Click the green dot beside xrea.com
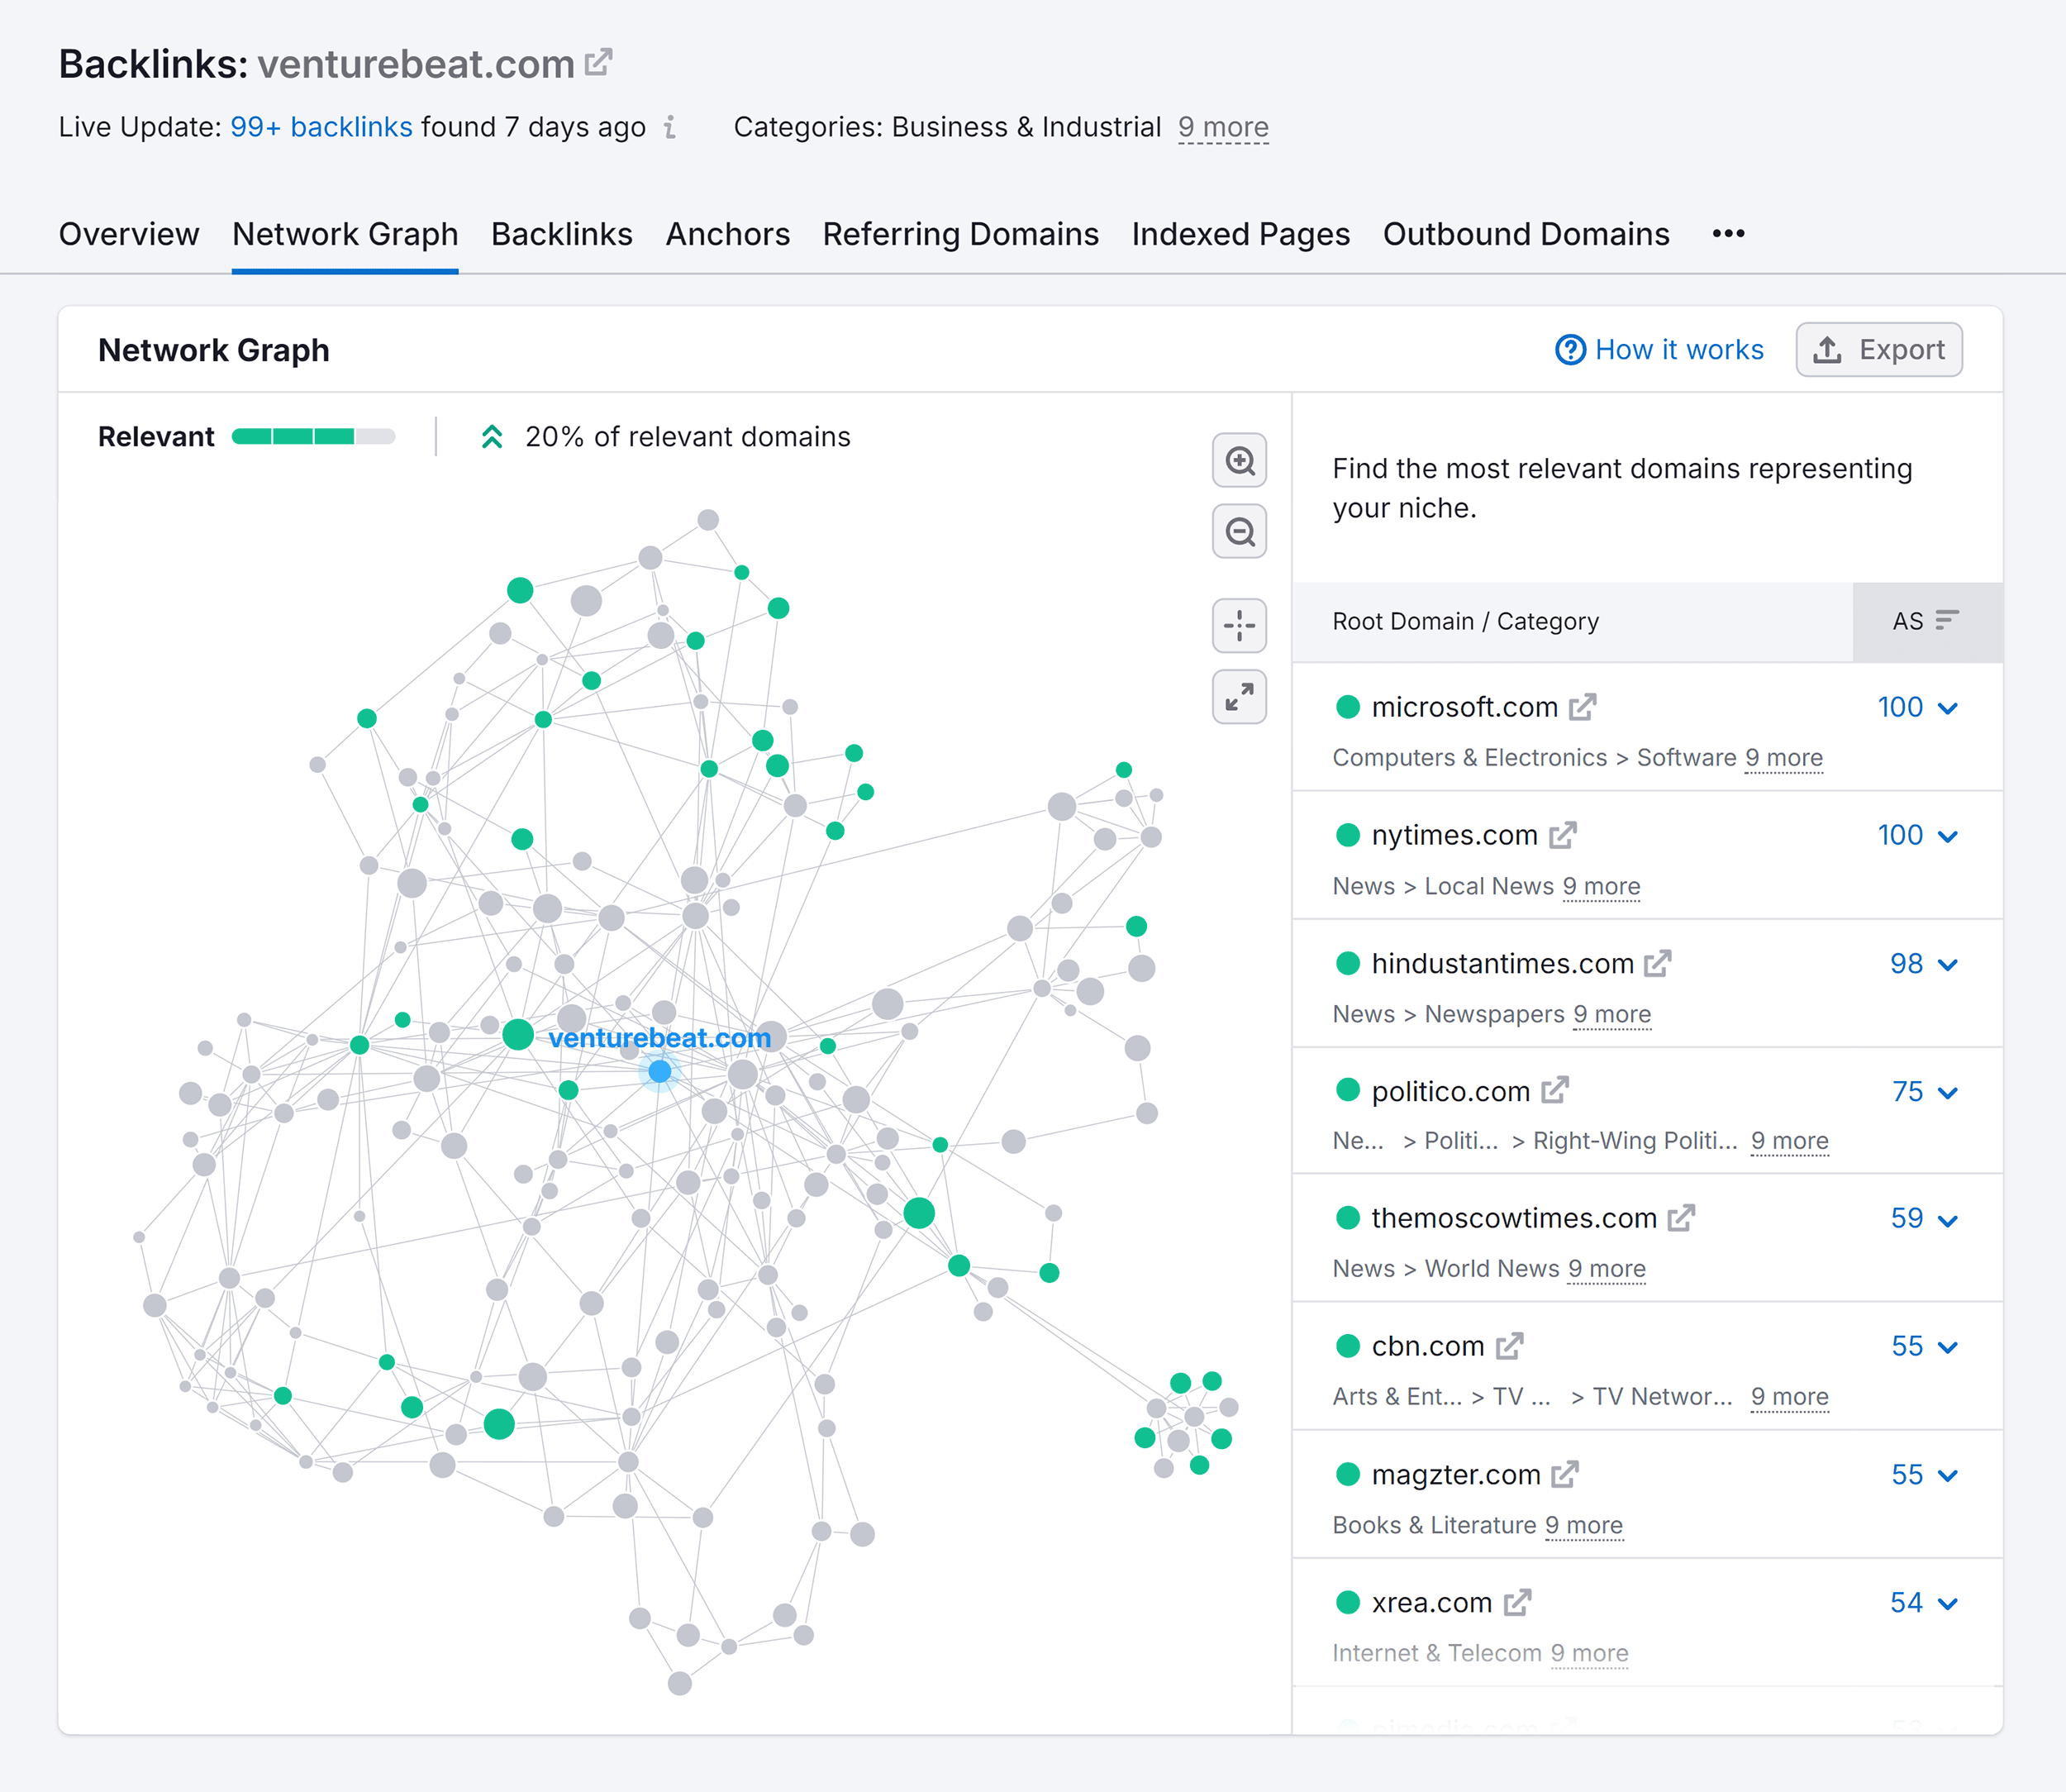 (1347, 1602)
